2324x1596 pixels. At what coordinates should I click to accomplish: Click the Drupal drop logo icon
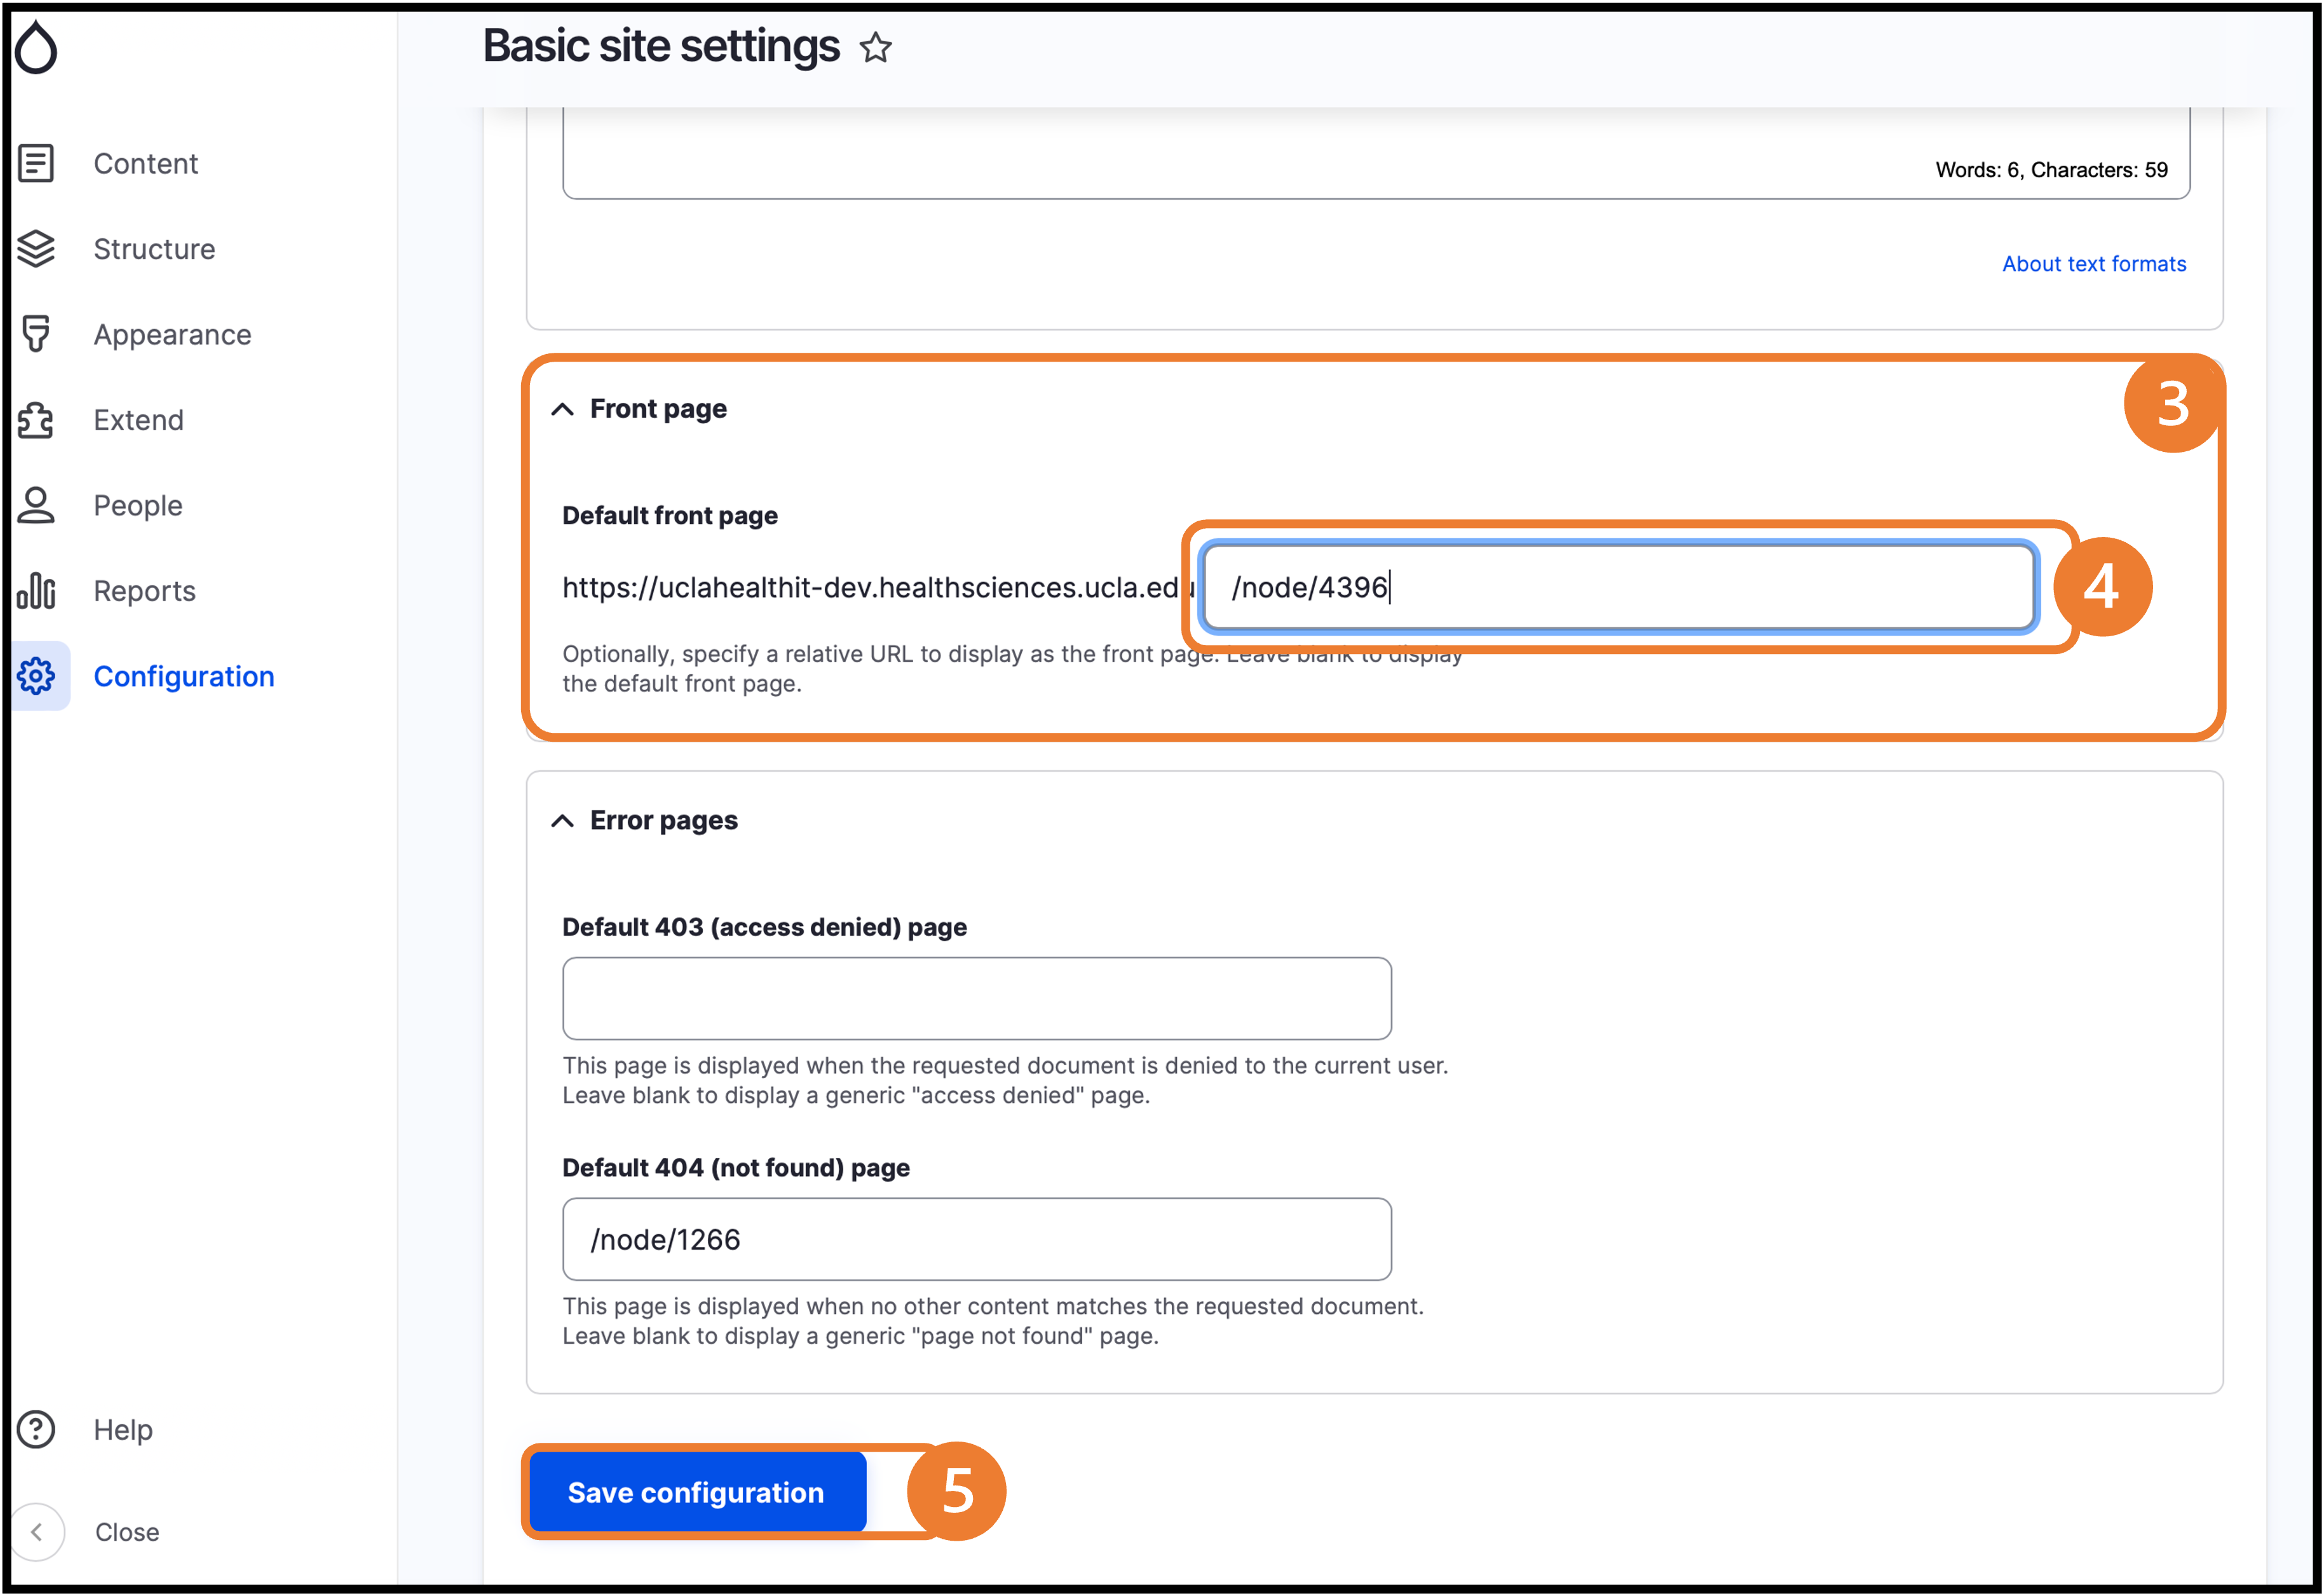tap(36, 48)
